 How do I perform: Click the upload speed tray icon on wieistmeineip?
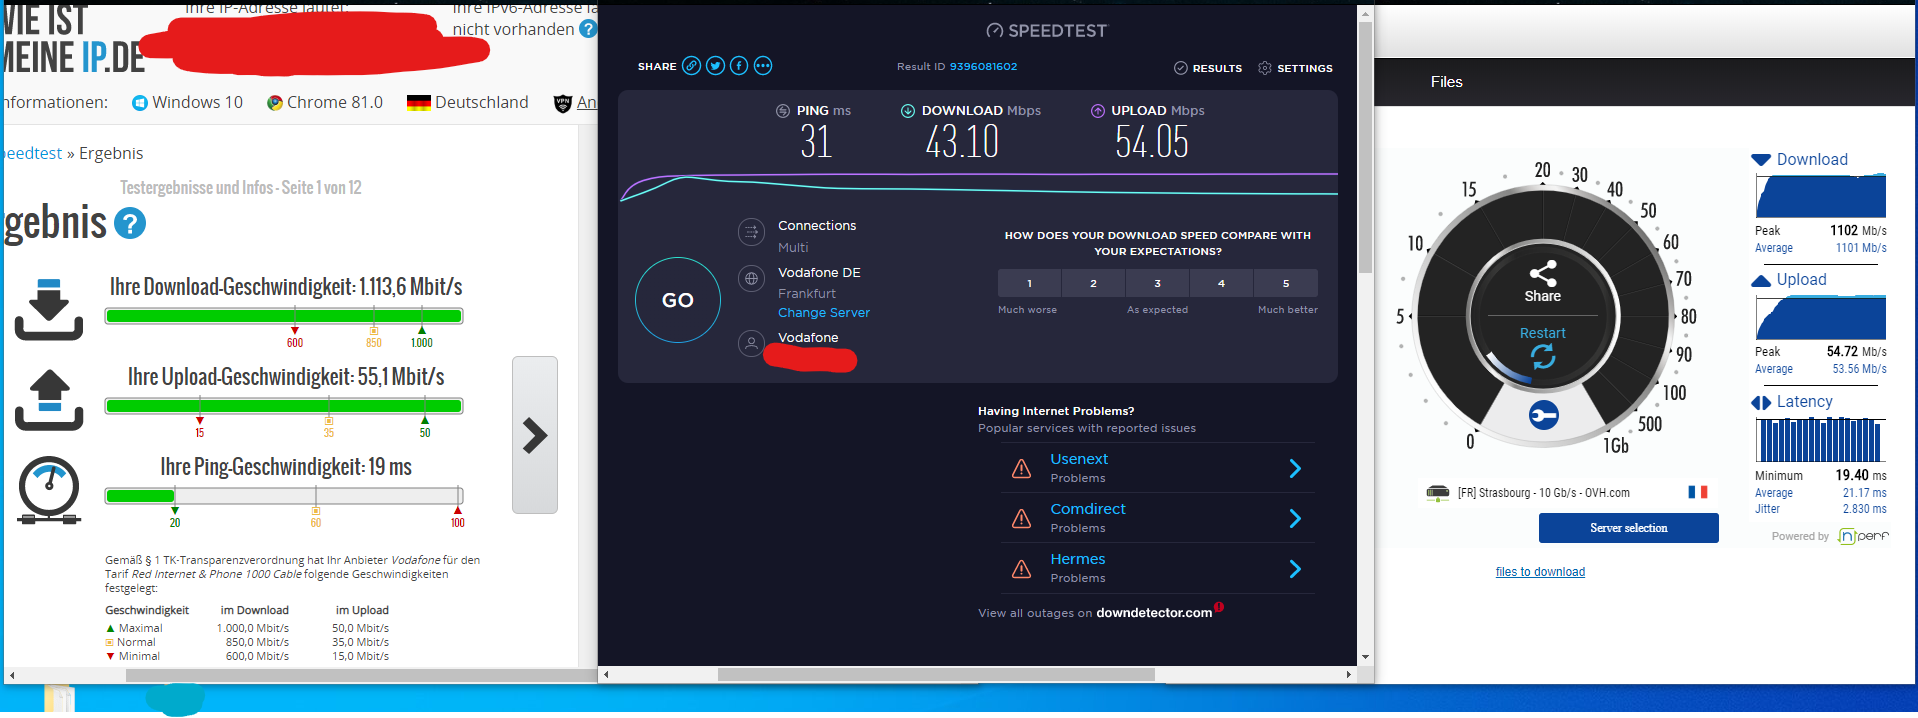[49, 400]
